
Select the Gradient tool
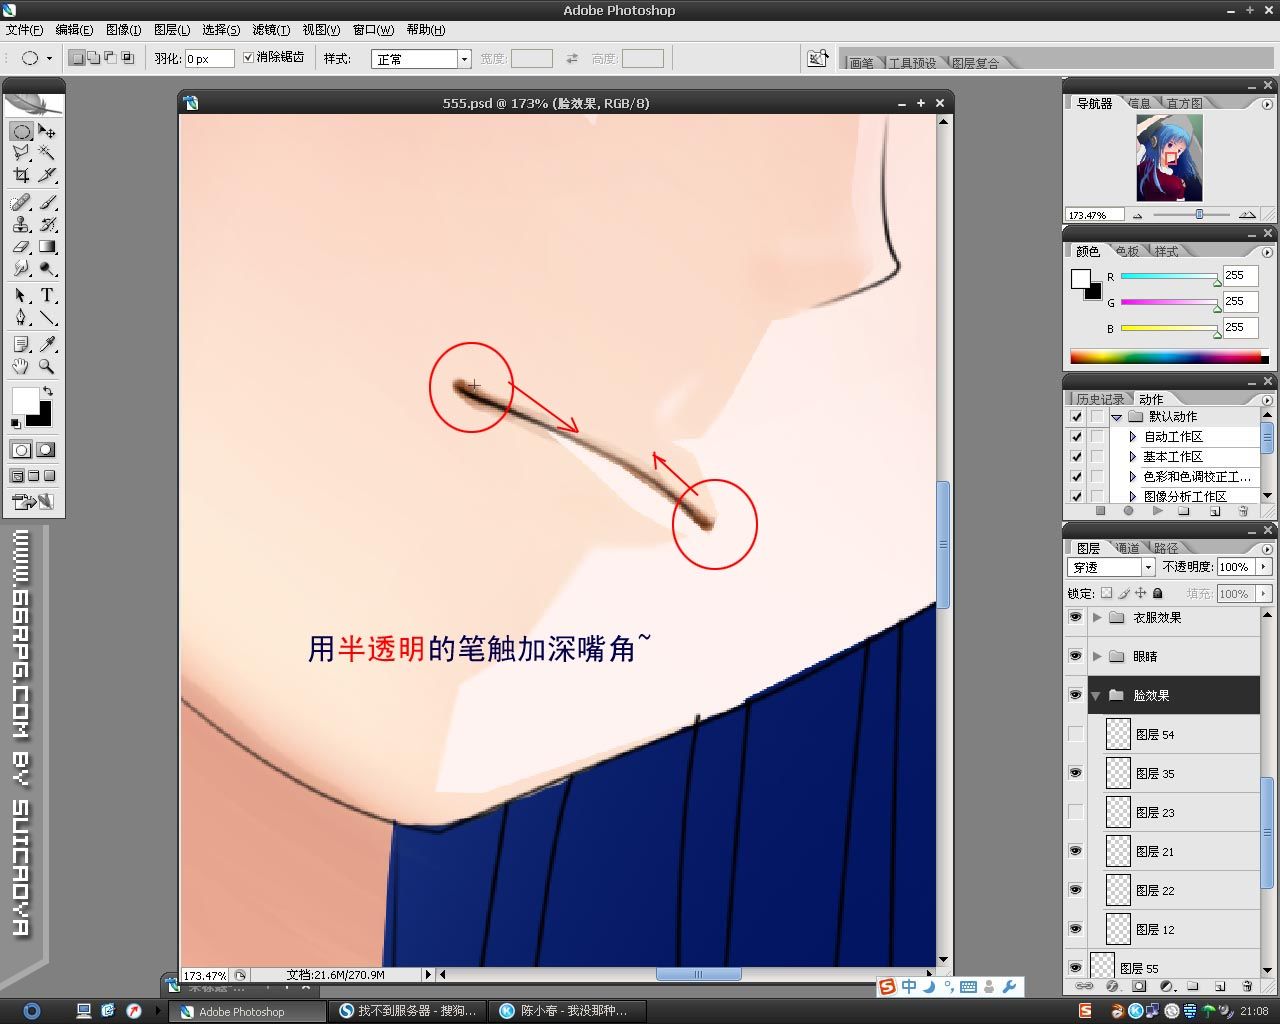point(47,247)
